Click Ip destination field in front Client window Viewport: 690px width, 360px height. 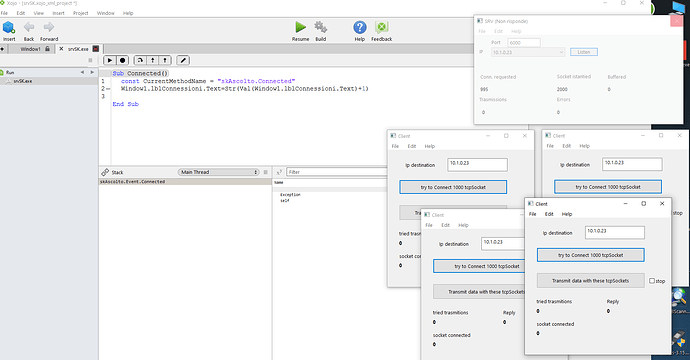(x=615, y=232)
